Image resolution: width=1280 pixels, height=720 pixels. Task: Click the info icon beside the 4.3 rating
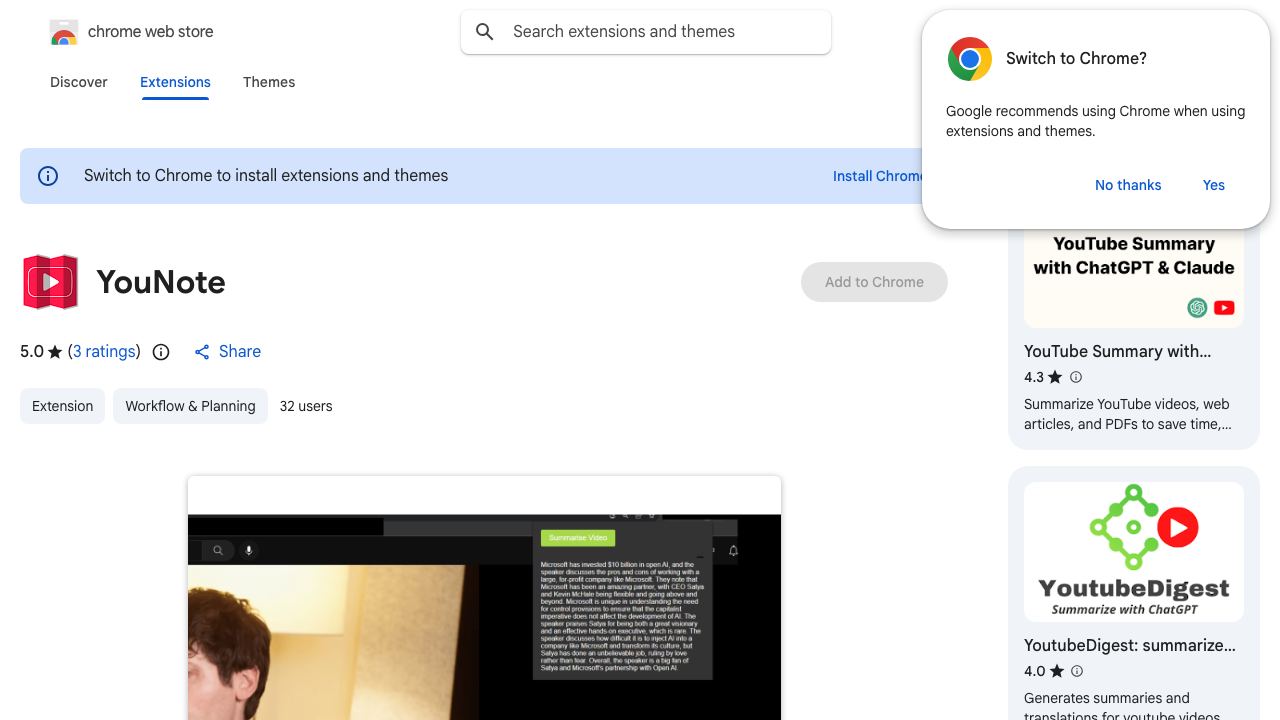pos(1076,377)
